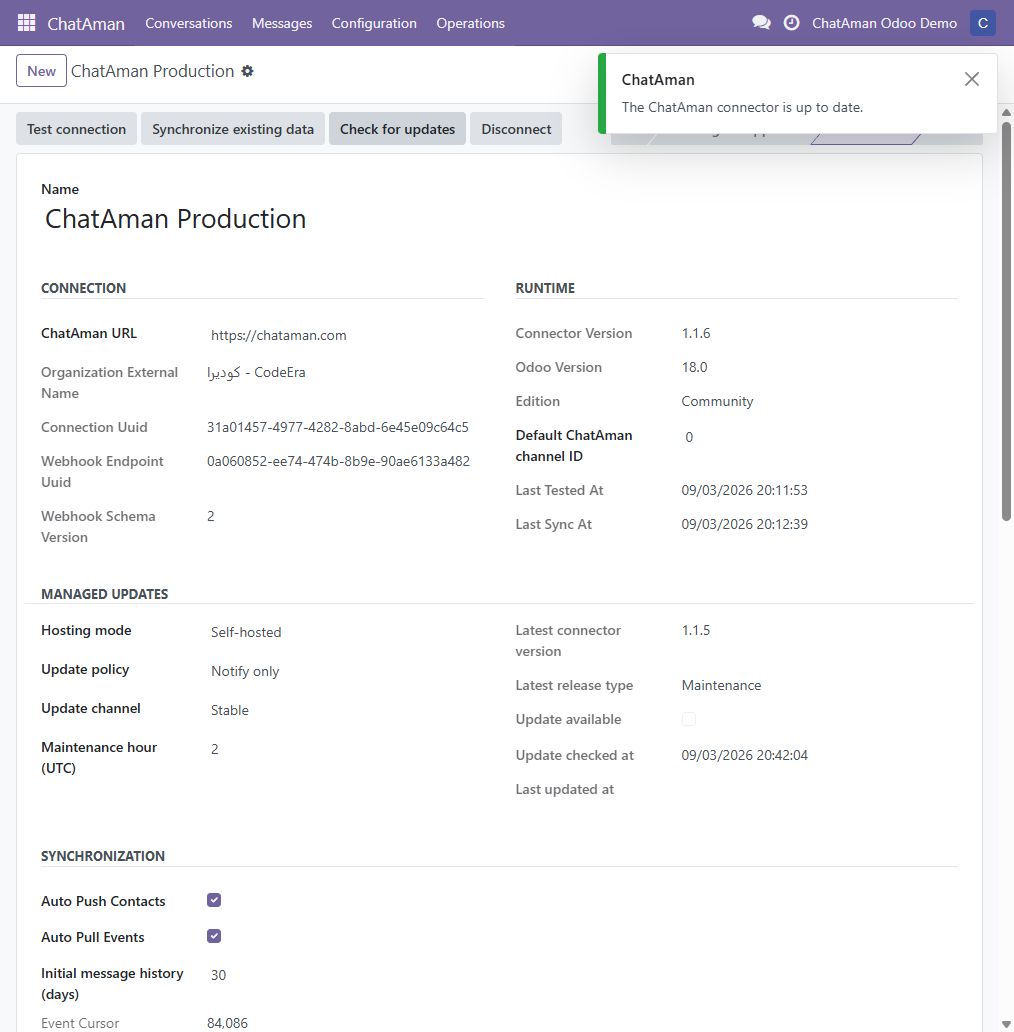Click Last Sync At value 09/03/2026 20:12:39
1014x1032 pixels.
pos(744,525)
